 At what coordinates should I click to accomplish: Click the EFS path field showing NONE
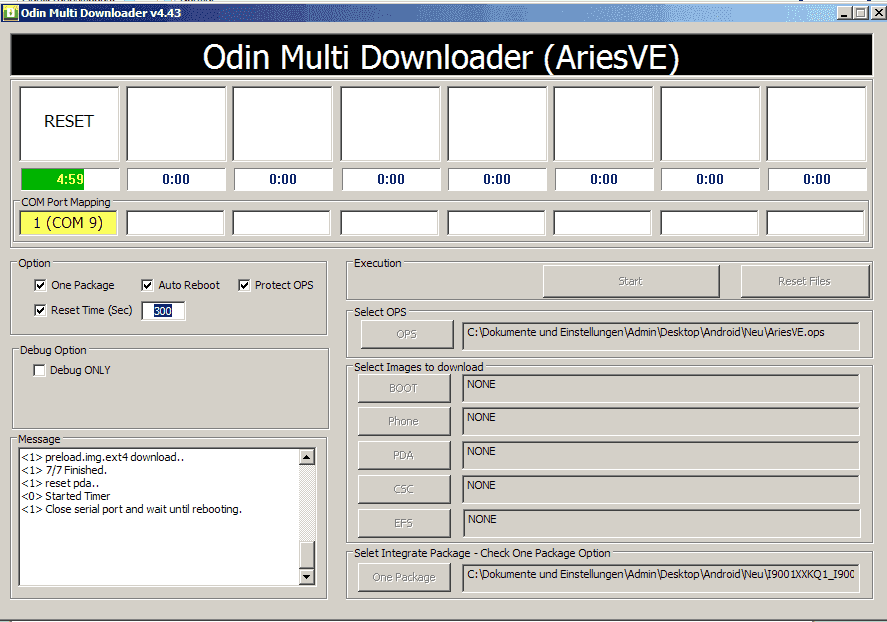pyautogui.click(x=661, y=523)
